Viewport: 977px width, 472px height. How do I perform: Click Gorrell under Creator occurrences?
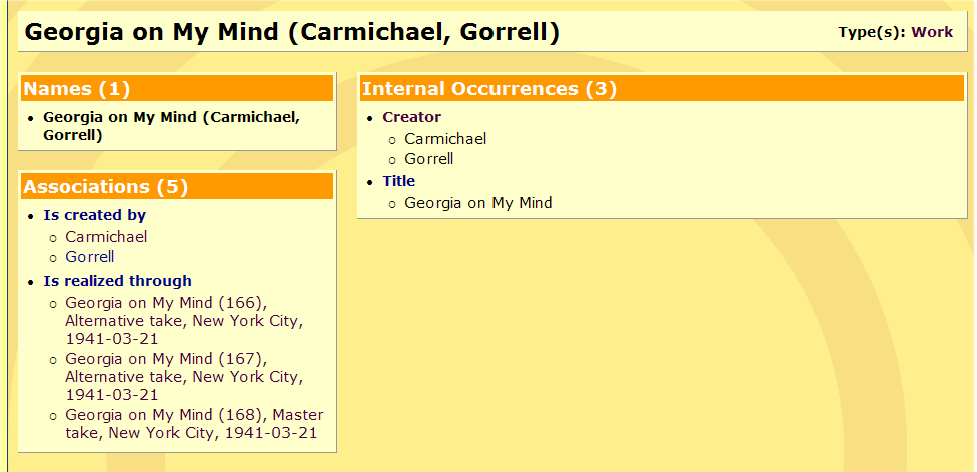click(x=429, y=159)
